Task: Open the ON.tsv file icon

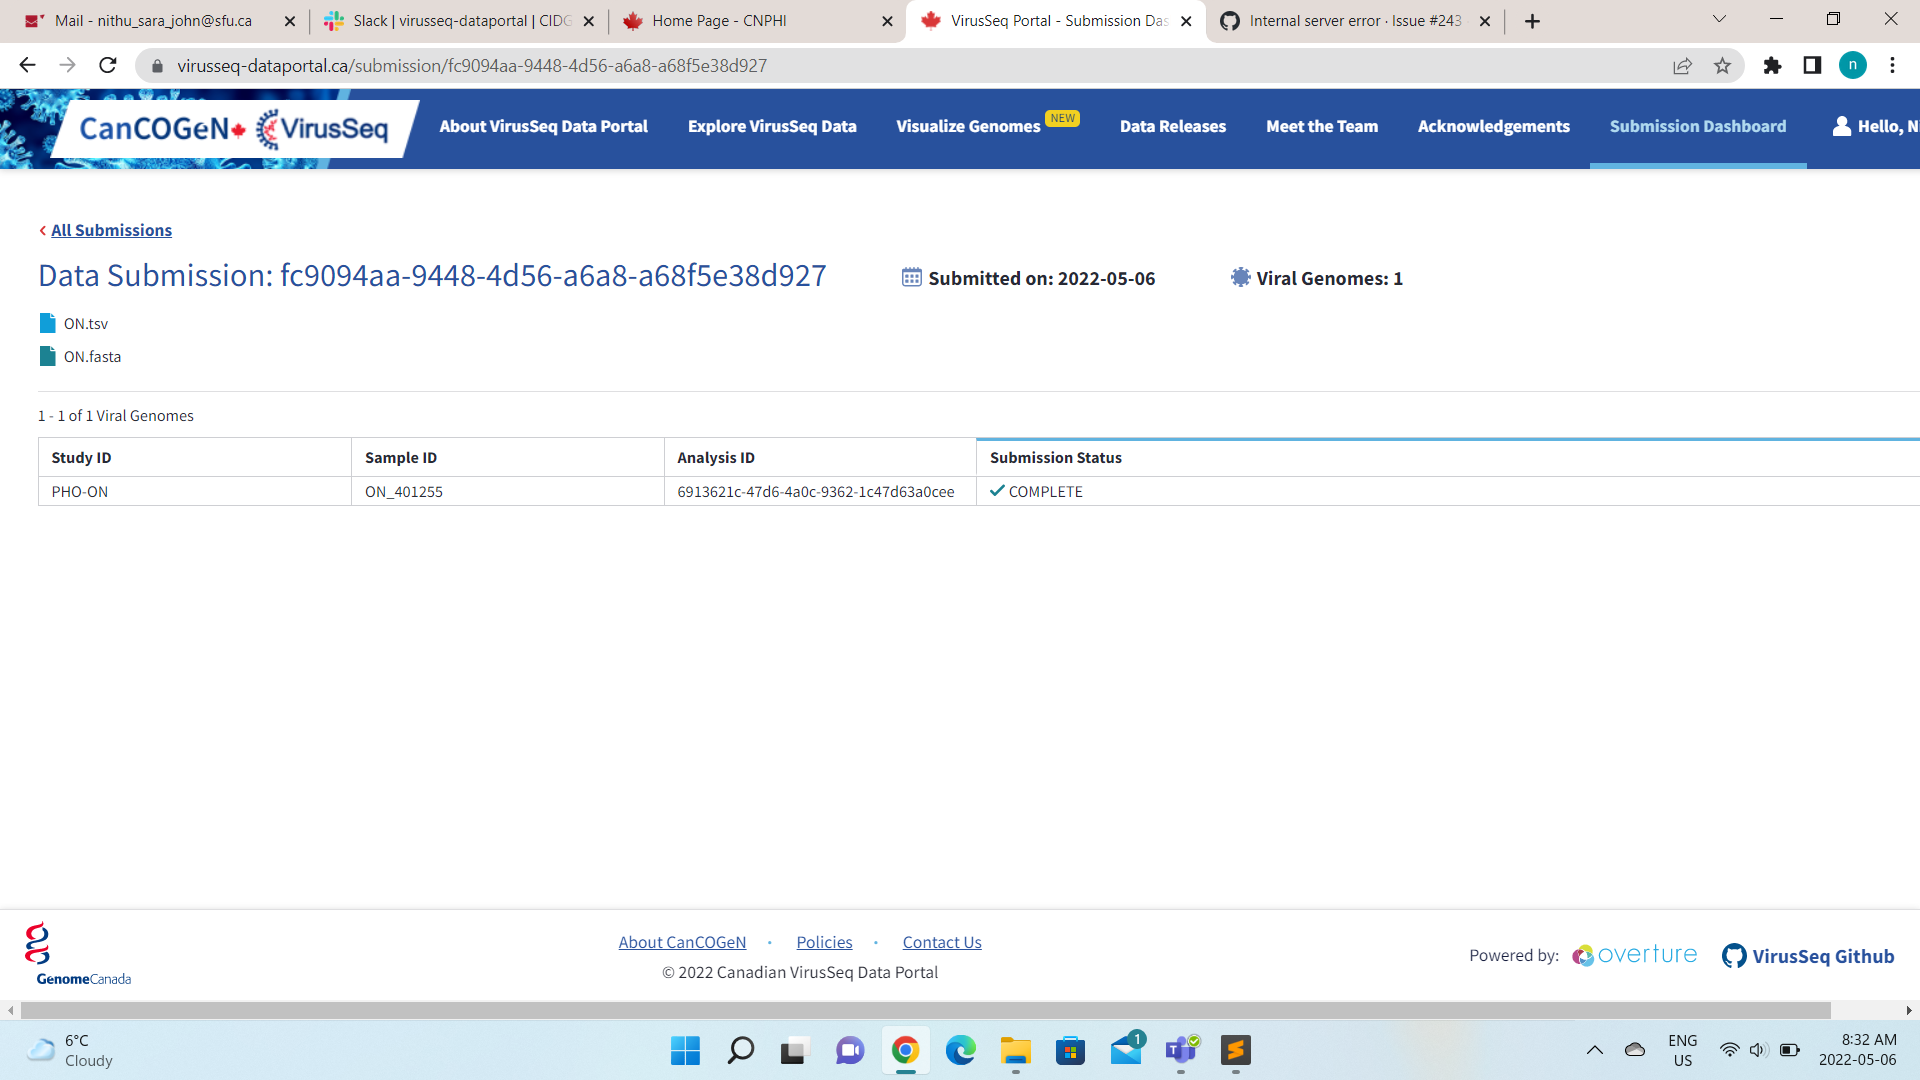Action: pyautogui.click(x=47, y=323)
